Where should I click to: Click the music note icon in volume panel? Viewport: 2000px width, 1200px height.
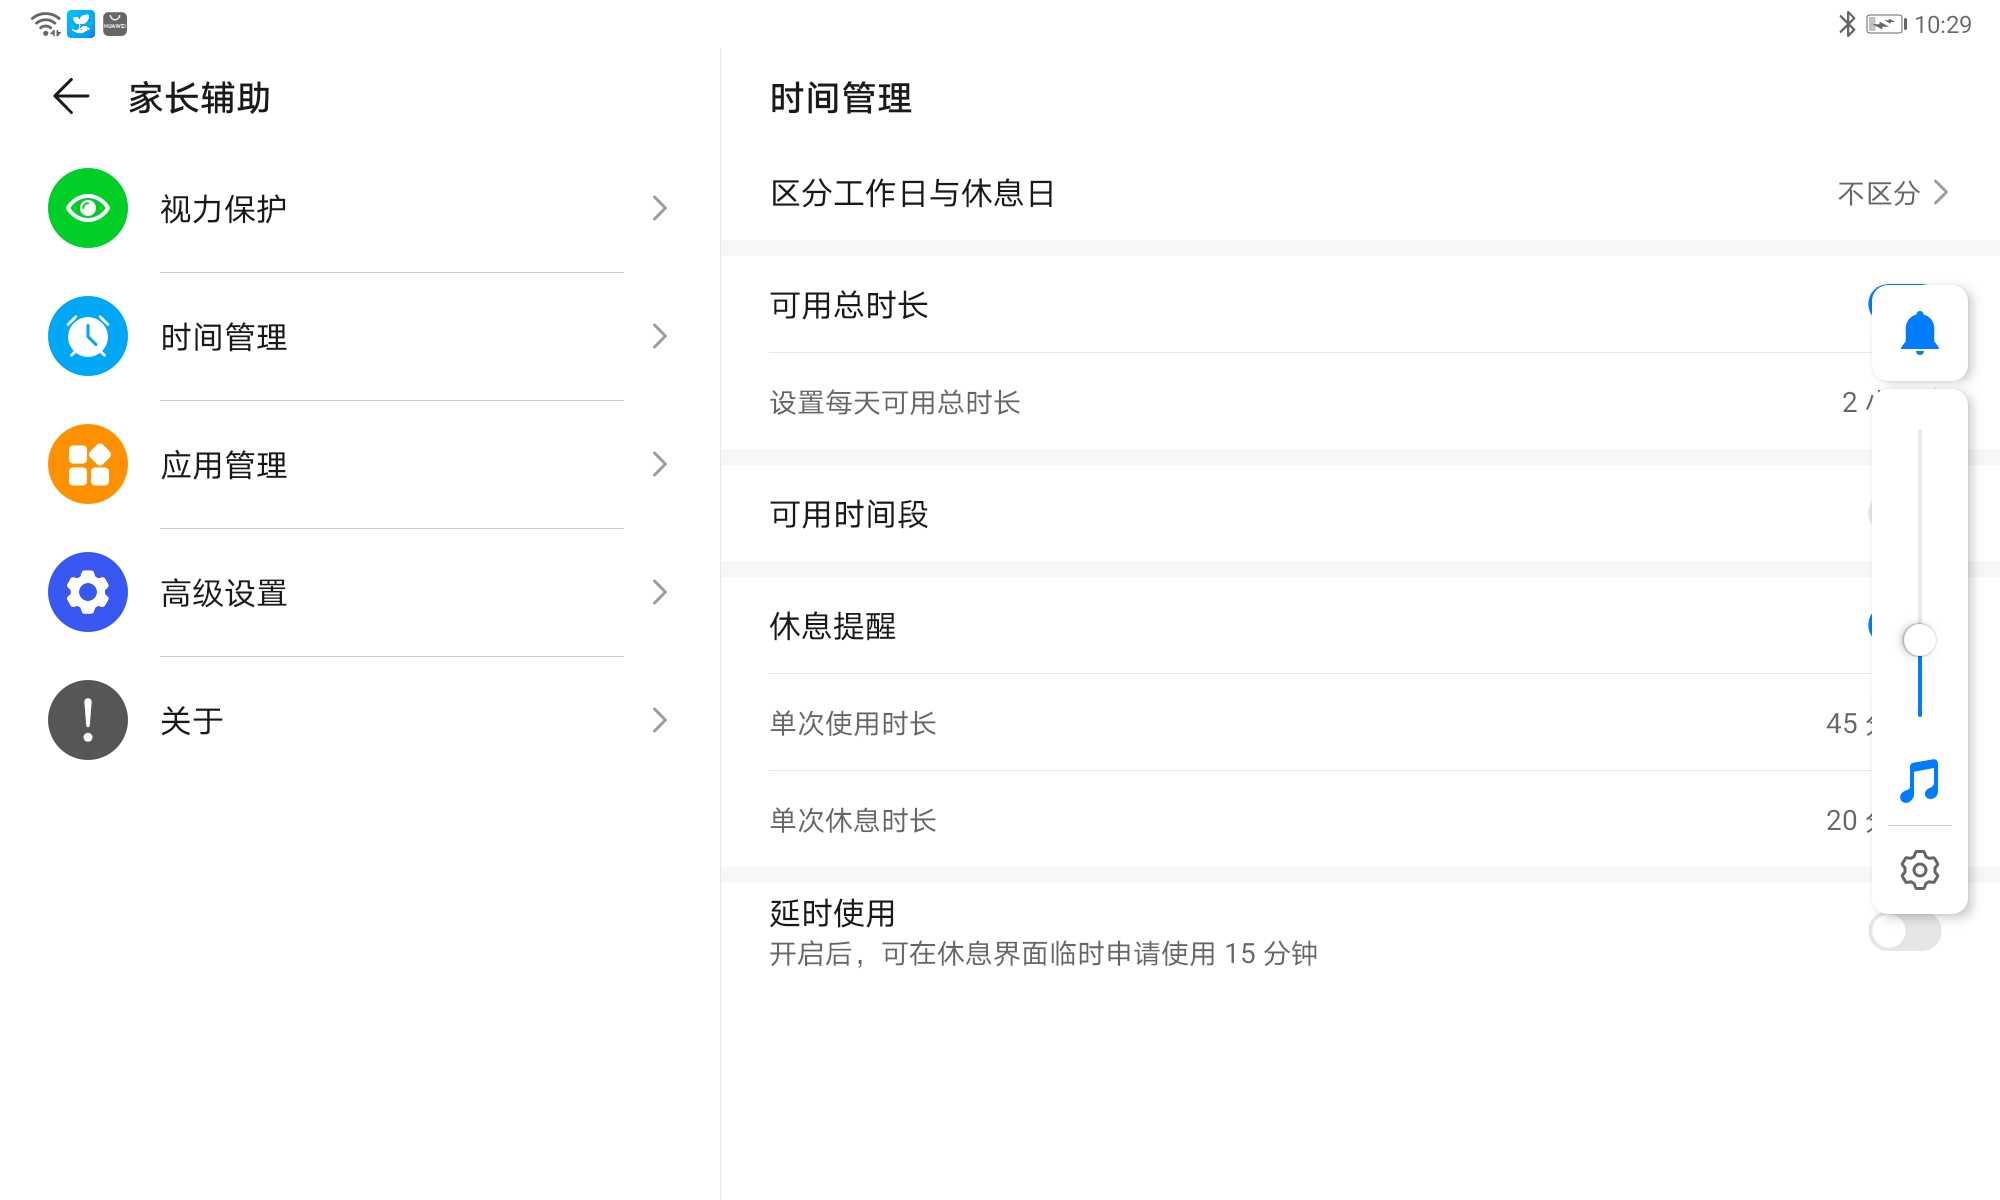1919,783
